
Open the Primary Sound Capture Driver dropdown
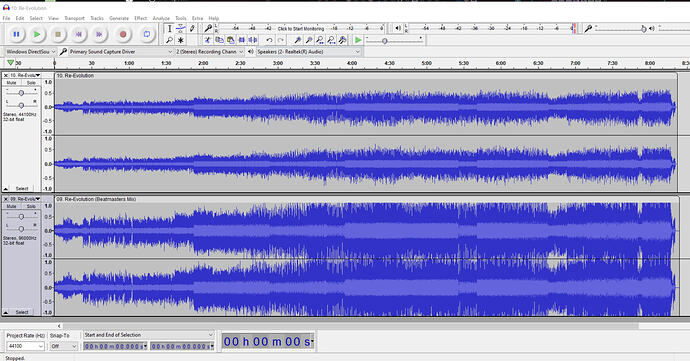[121, 52]
